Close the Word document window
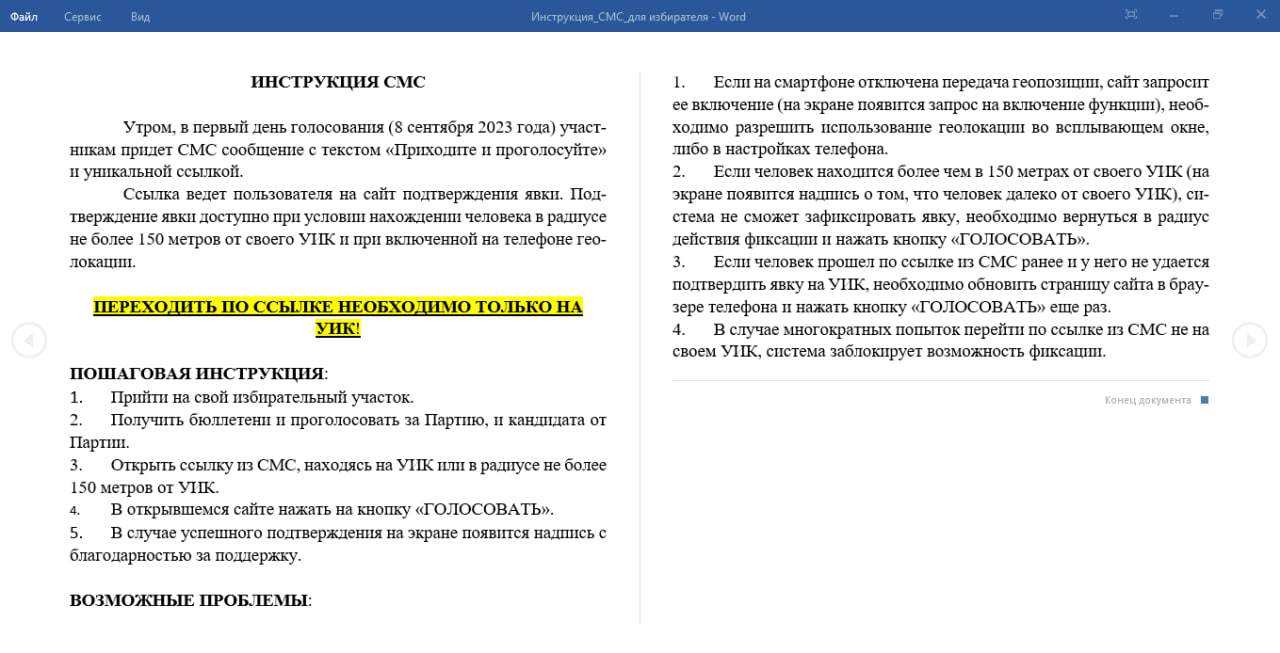The width and height of the screenshot is (1280, 653). click(x=1259, y=15)
